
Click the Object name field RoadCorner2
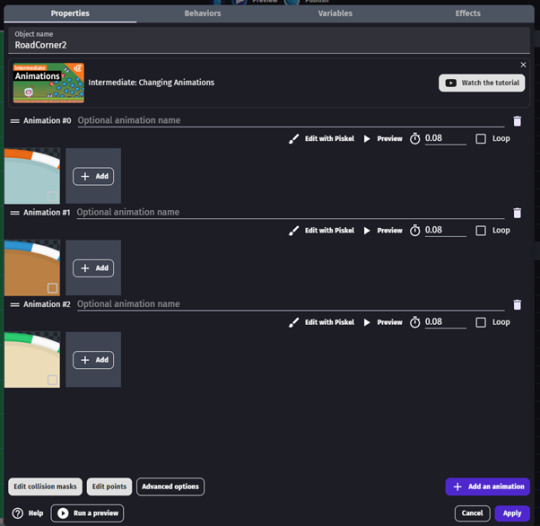tap(269, 41)
